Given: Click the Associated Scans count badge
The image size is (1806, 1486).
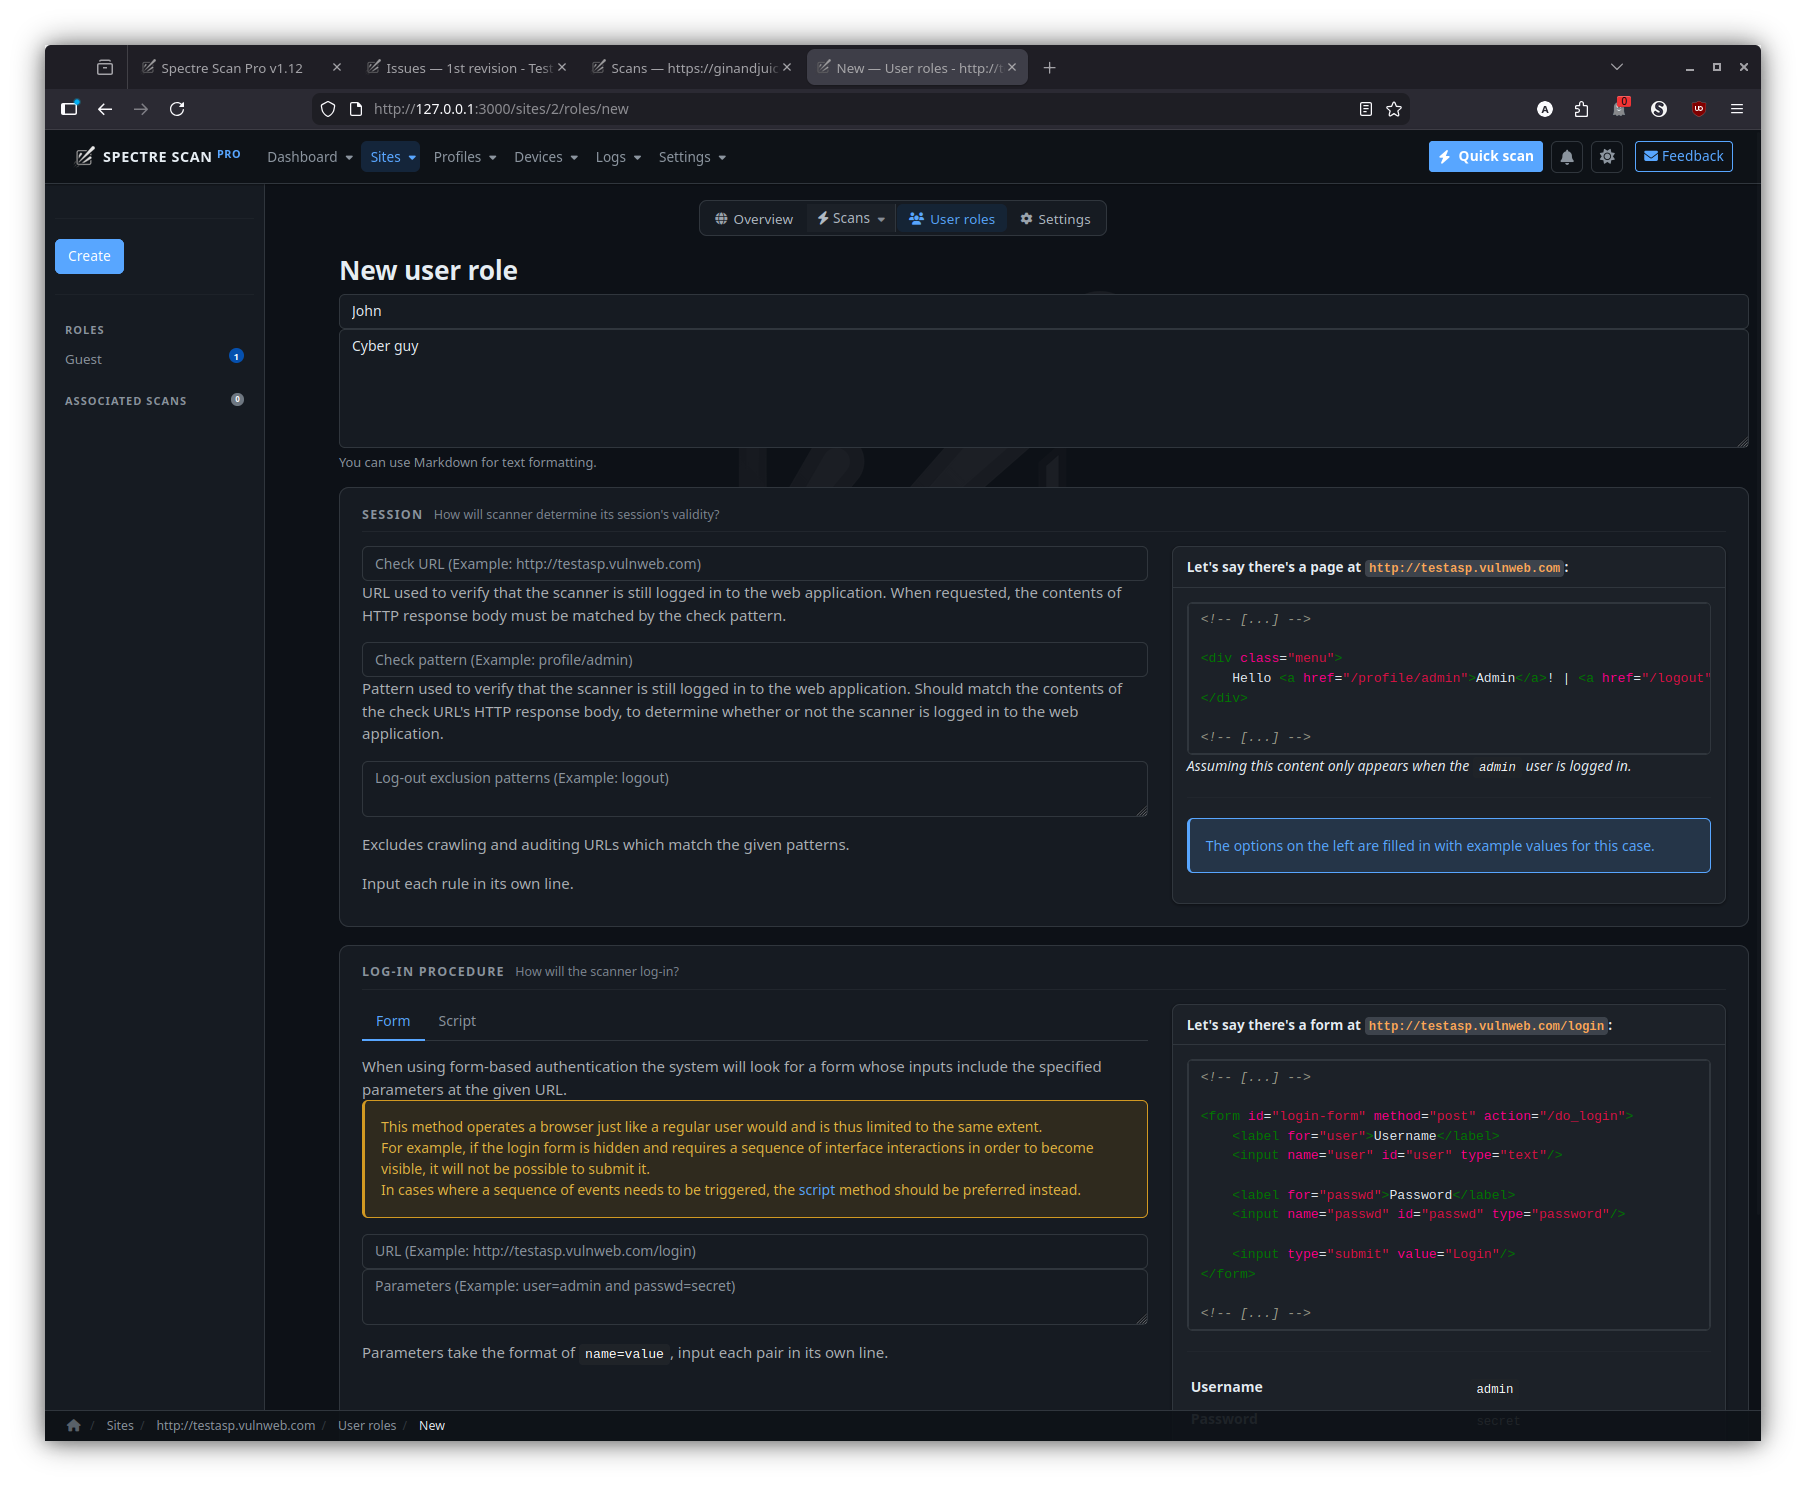Looking at the screenshot, I should (x=237, y=399).
